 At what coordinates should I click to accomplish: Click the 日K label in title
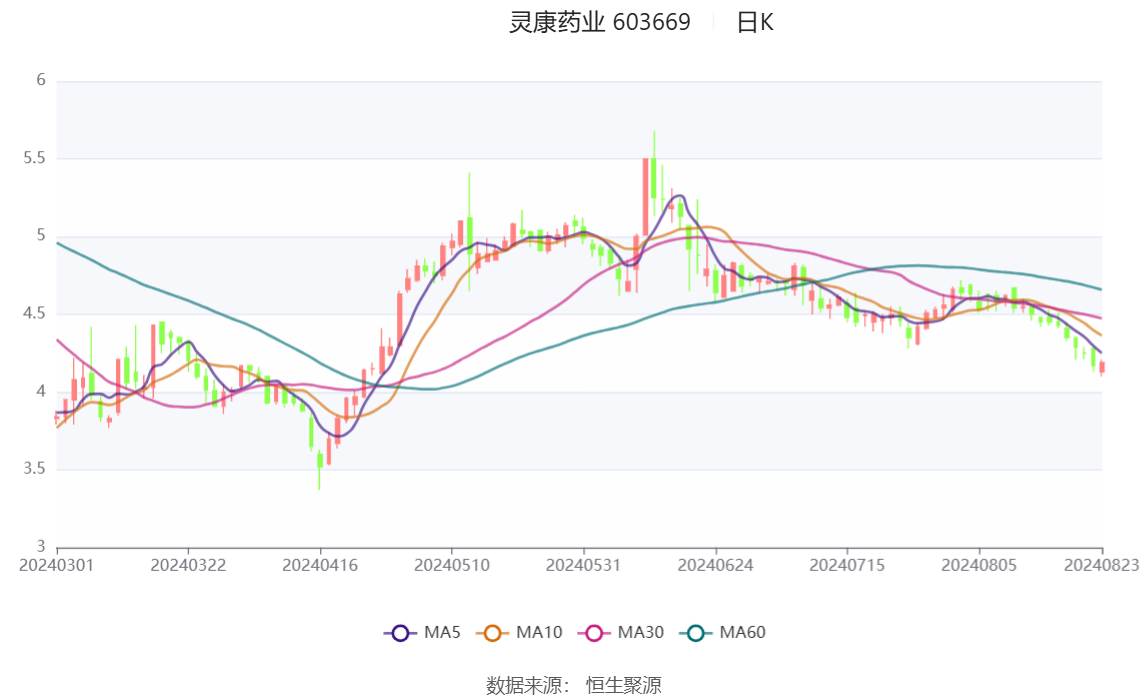coord(755,22)
